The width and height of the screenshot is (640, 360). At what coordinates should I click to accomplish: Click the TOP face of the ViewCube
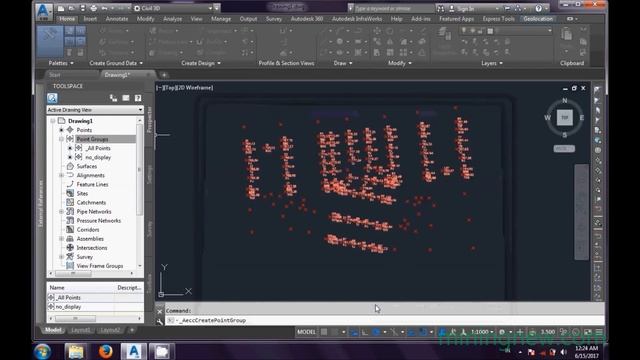565,118
